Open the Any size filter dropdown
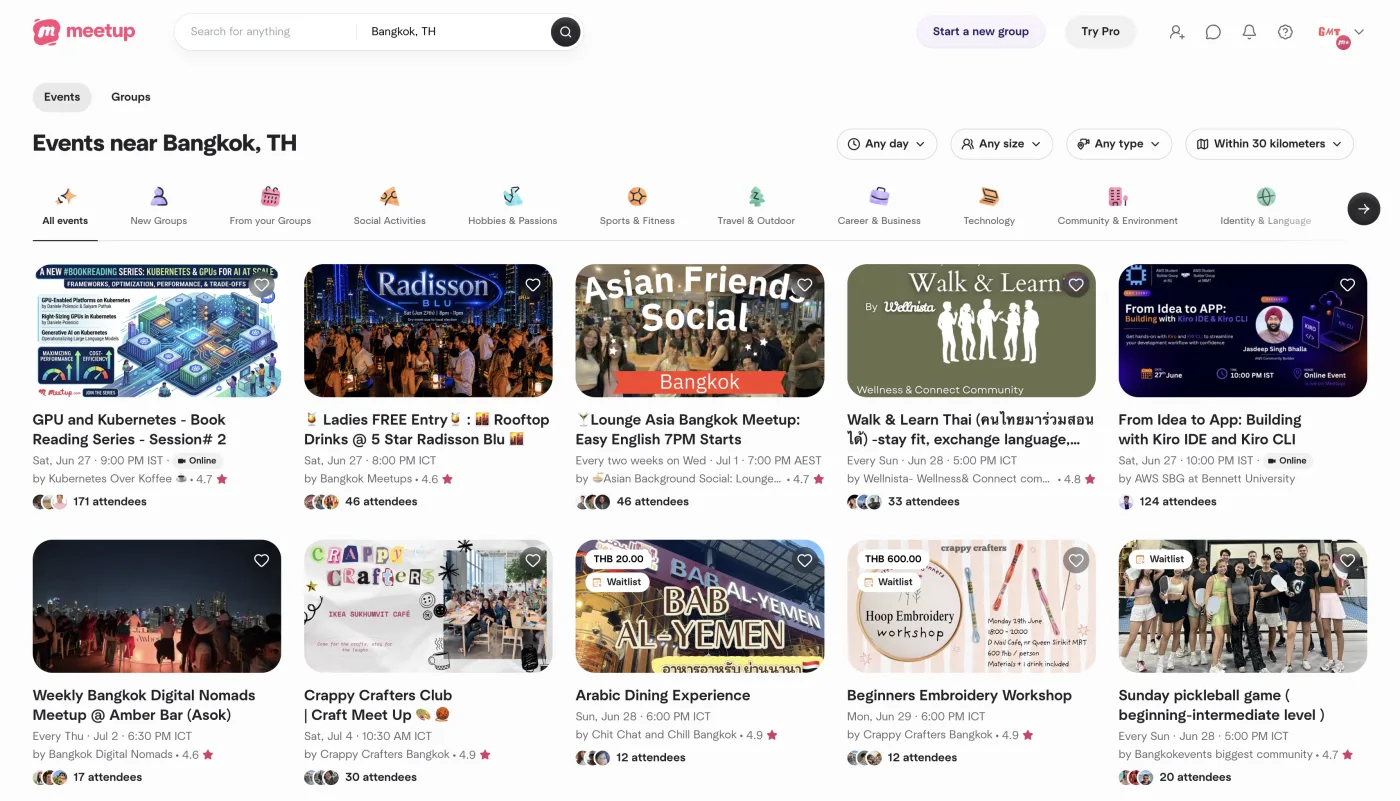This screenshot has width=1400, height=801. click(1001, 144)
